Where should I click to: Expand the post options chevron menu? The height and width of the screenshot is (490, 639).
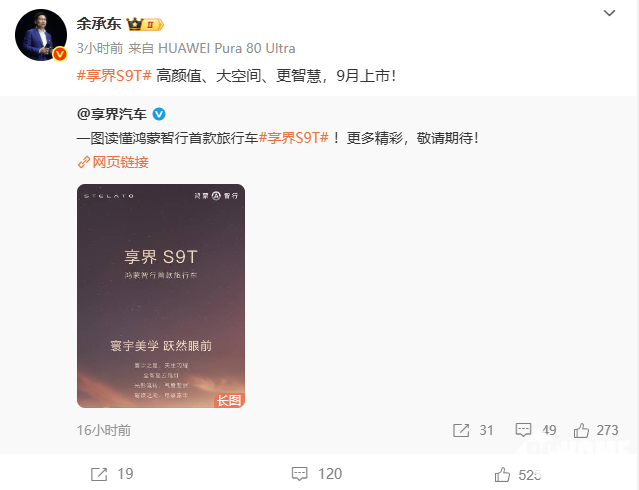pos(609,13)
